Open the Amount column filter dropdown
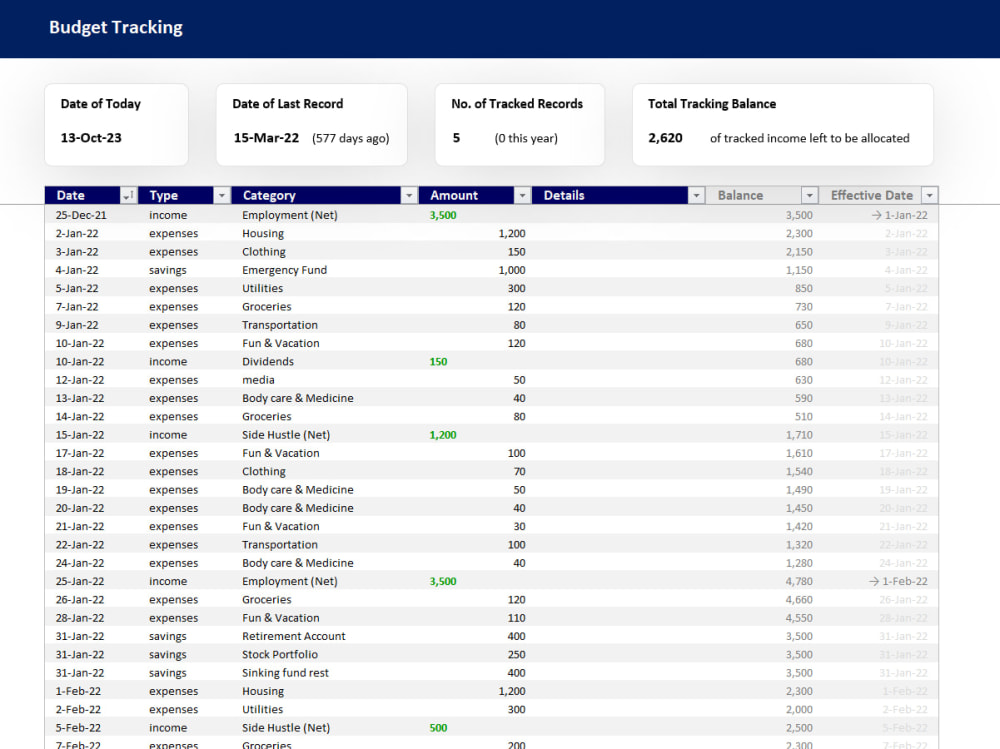 click(524, 195)
